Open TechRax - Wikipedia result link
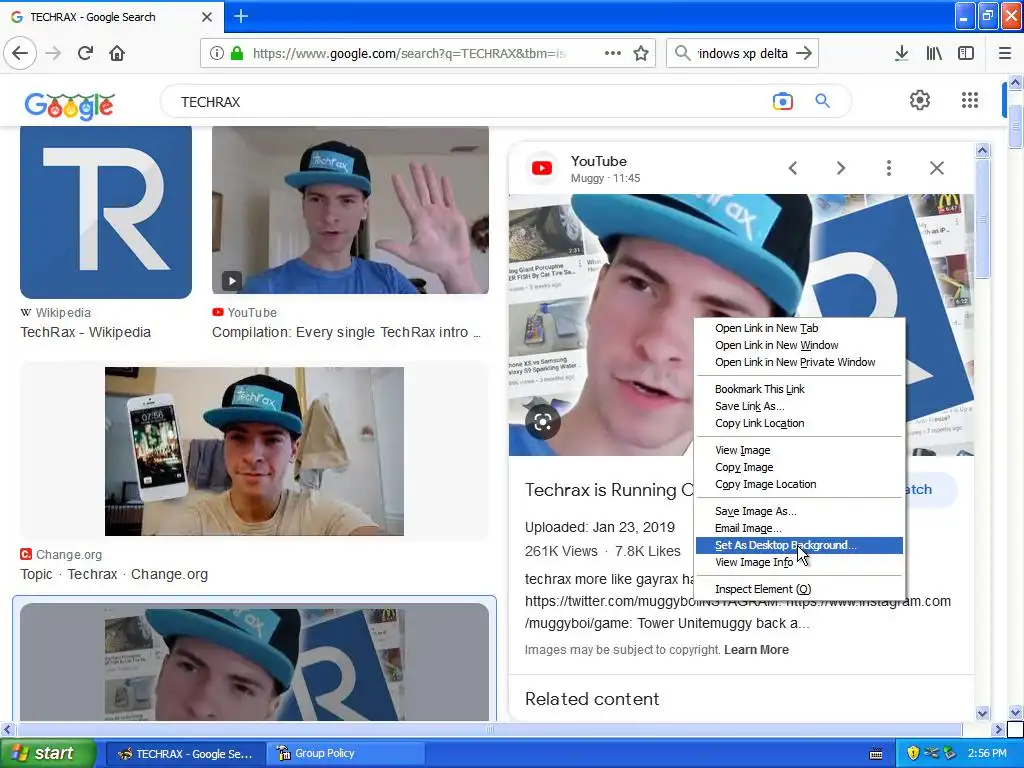 pyautogui.click(x=86, y=332)
